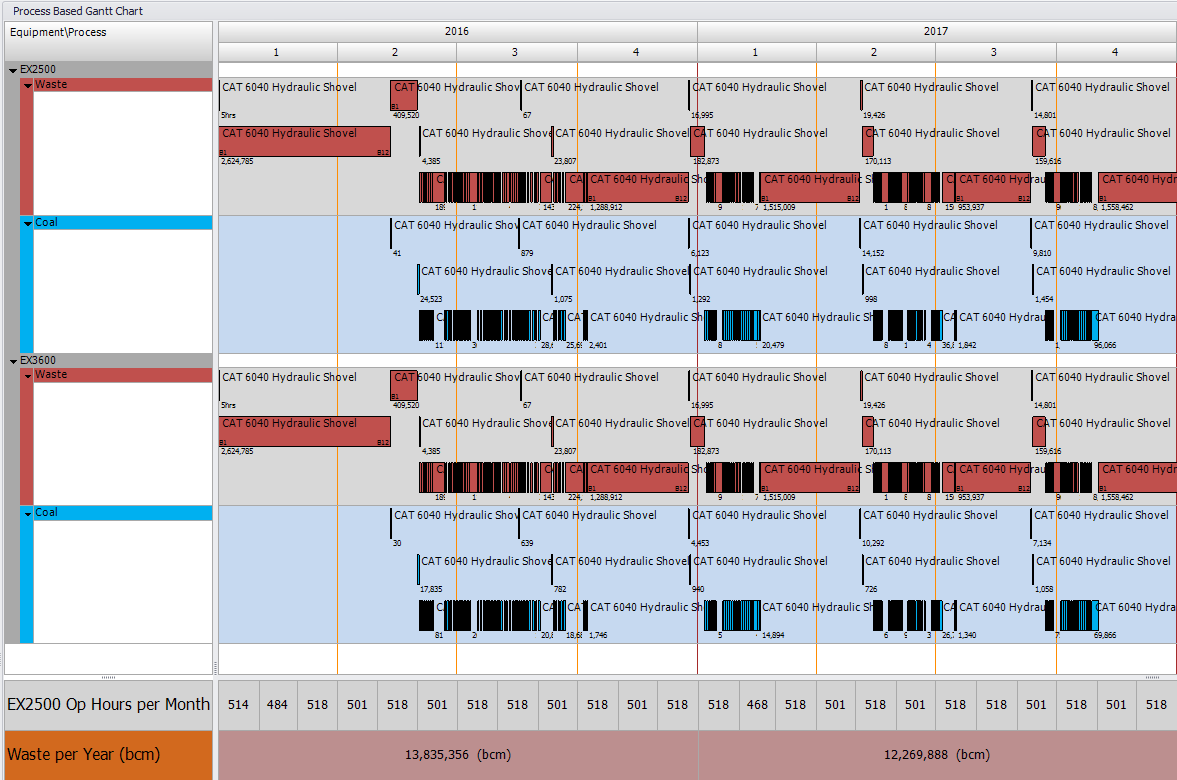Click Coal value 639

click(x=527, y=544)
